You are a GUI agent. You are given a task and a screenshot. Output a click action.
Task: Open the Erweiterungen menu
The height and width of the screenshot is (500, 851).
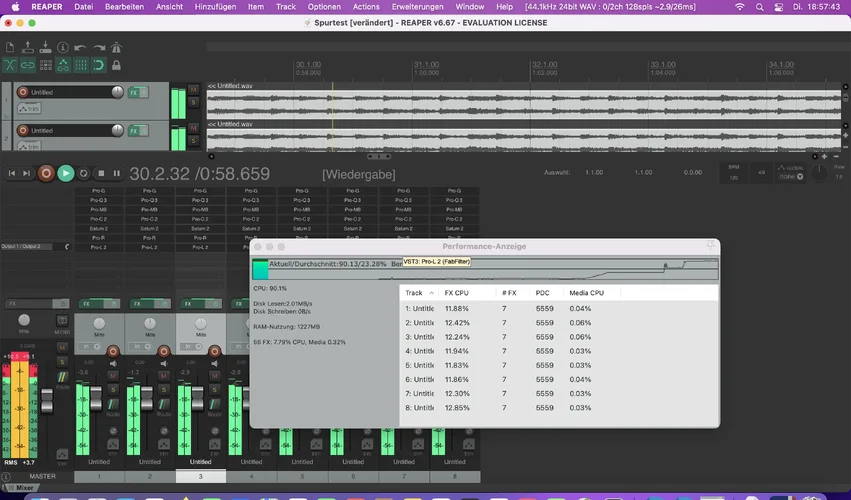pyautogui.click(x=417, y=7)
